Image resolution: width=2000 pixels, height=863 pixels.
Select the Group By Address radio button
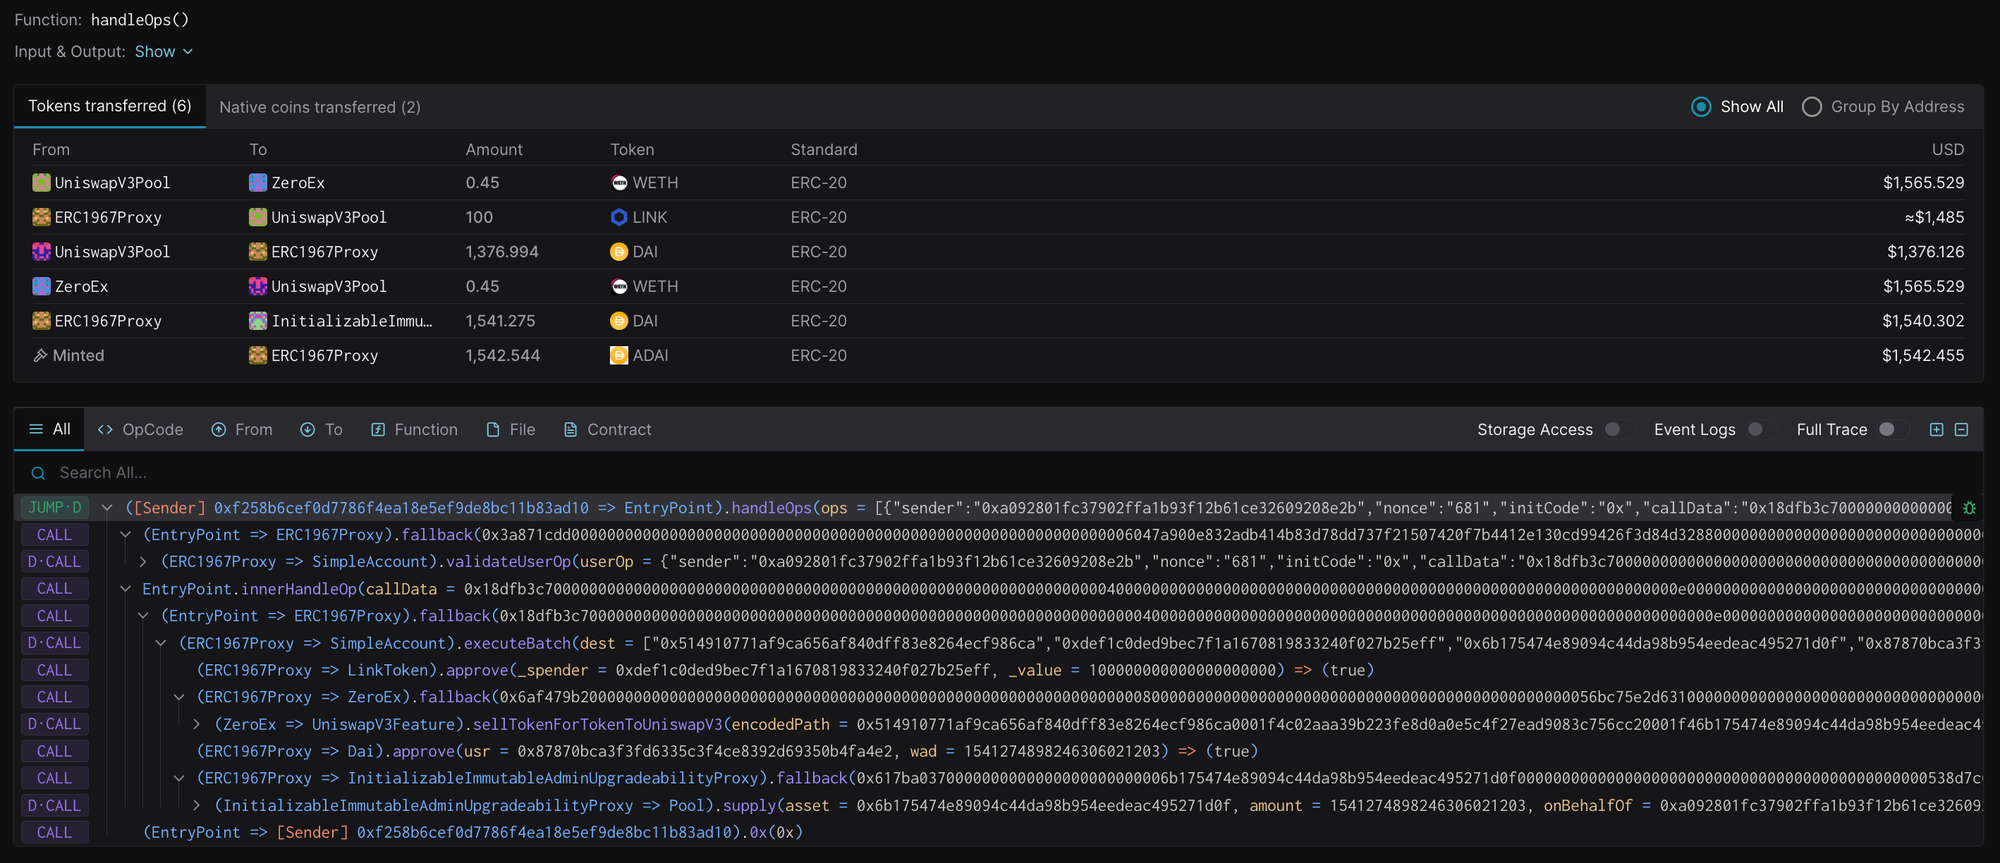[x=1811, y=107]
